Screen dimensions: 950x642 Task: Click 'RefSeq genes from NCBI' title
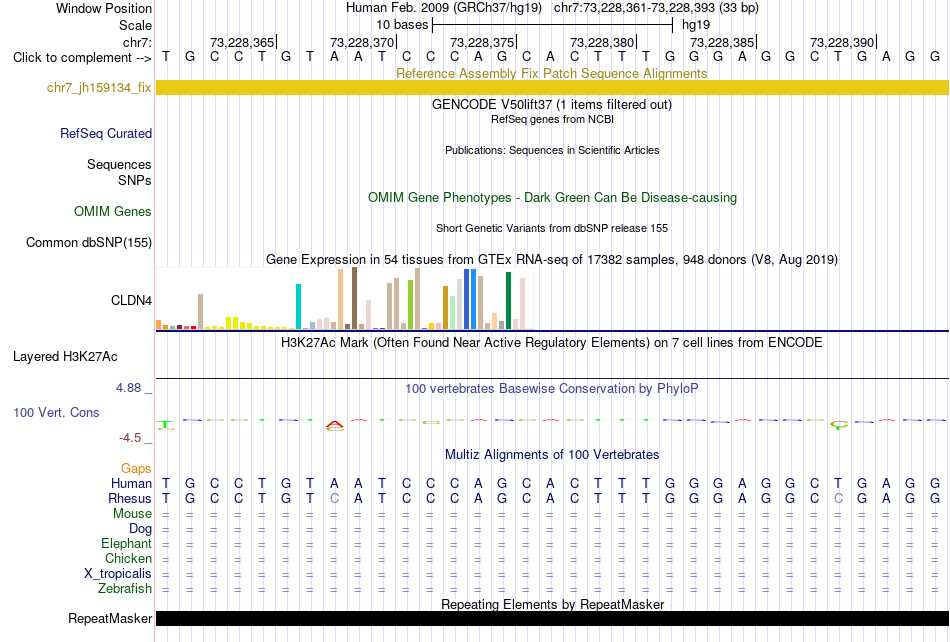pyautogui.click(x=552, y=119)
